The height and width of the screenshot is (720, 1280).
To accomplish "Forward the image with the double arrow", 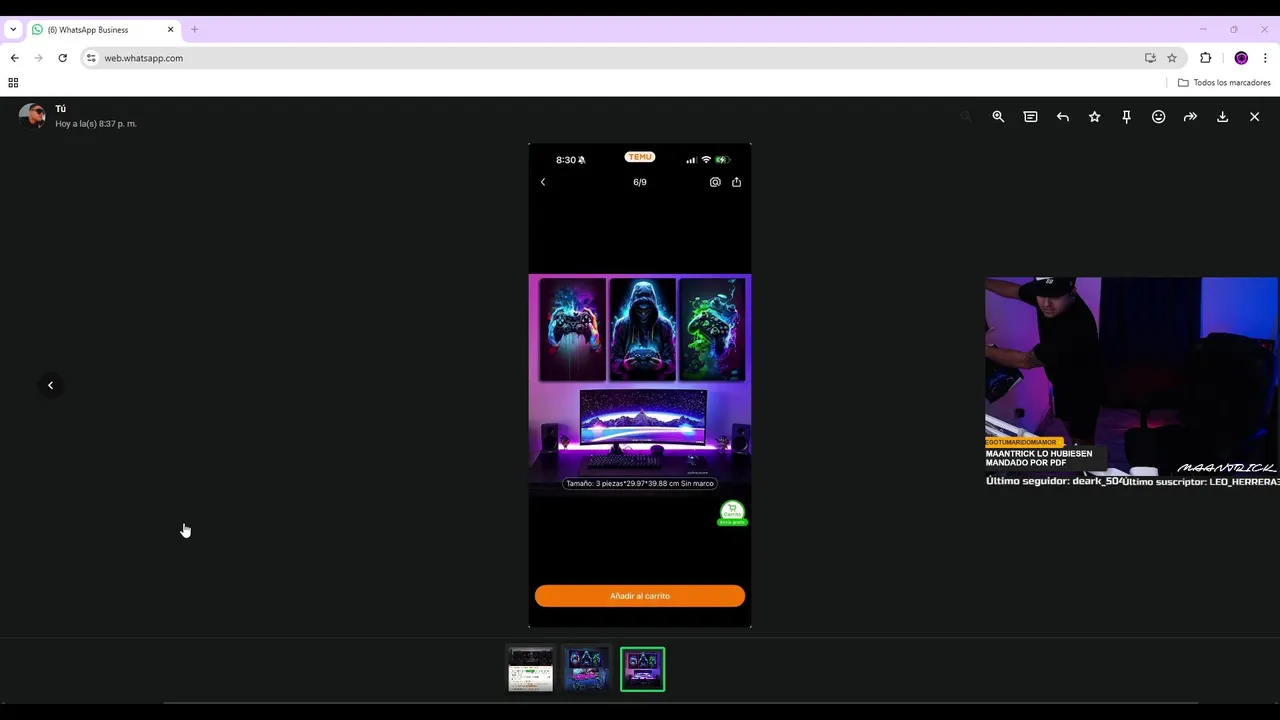I will [x=1190, y=117].
